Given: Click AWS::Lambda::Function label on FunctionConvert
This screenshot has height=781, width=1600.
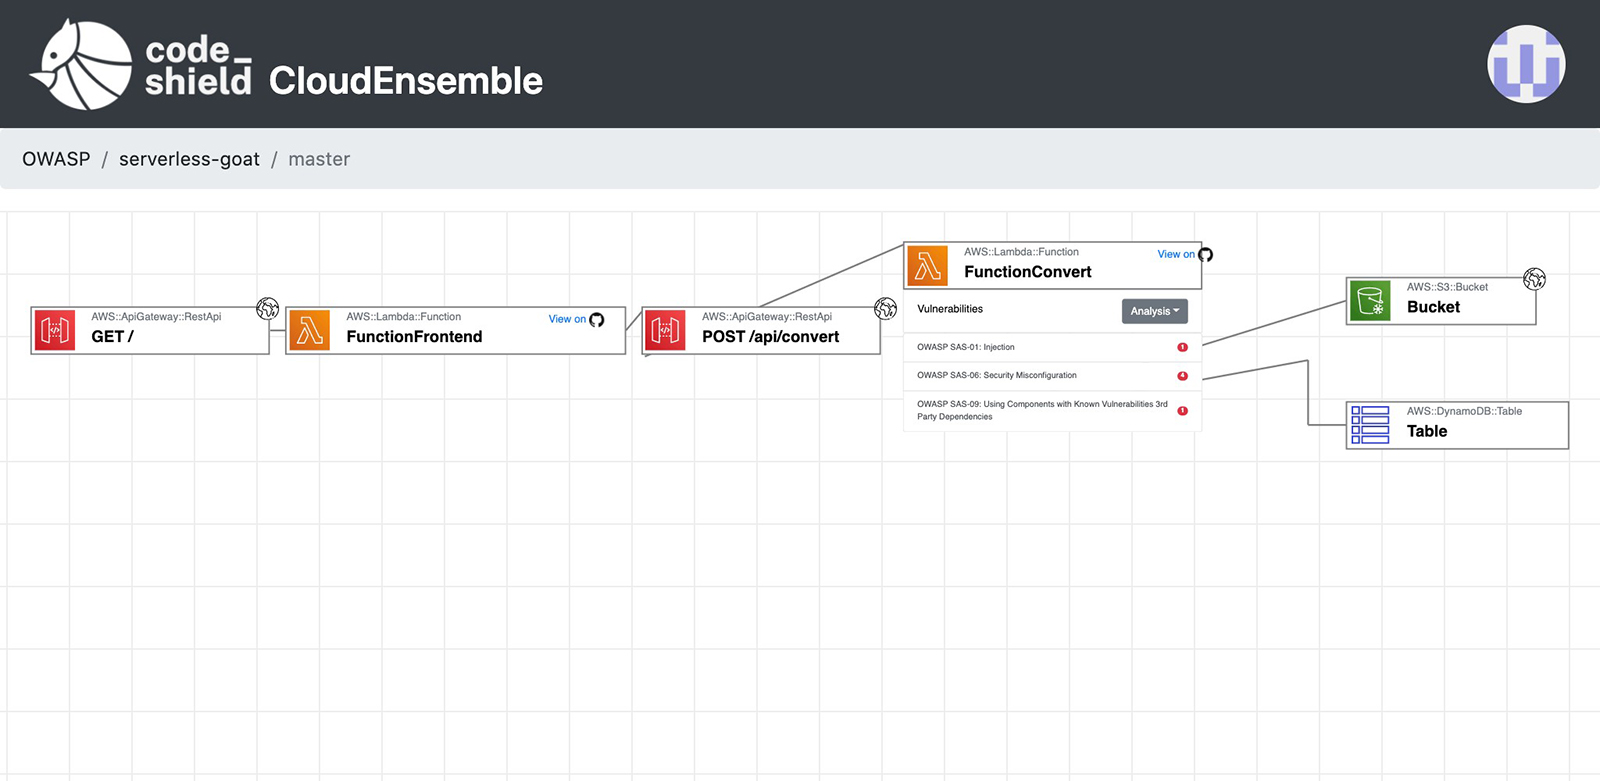Looking at the screenshot, I should point(1021,252).
